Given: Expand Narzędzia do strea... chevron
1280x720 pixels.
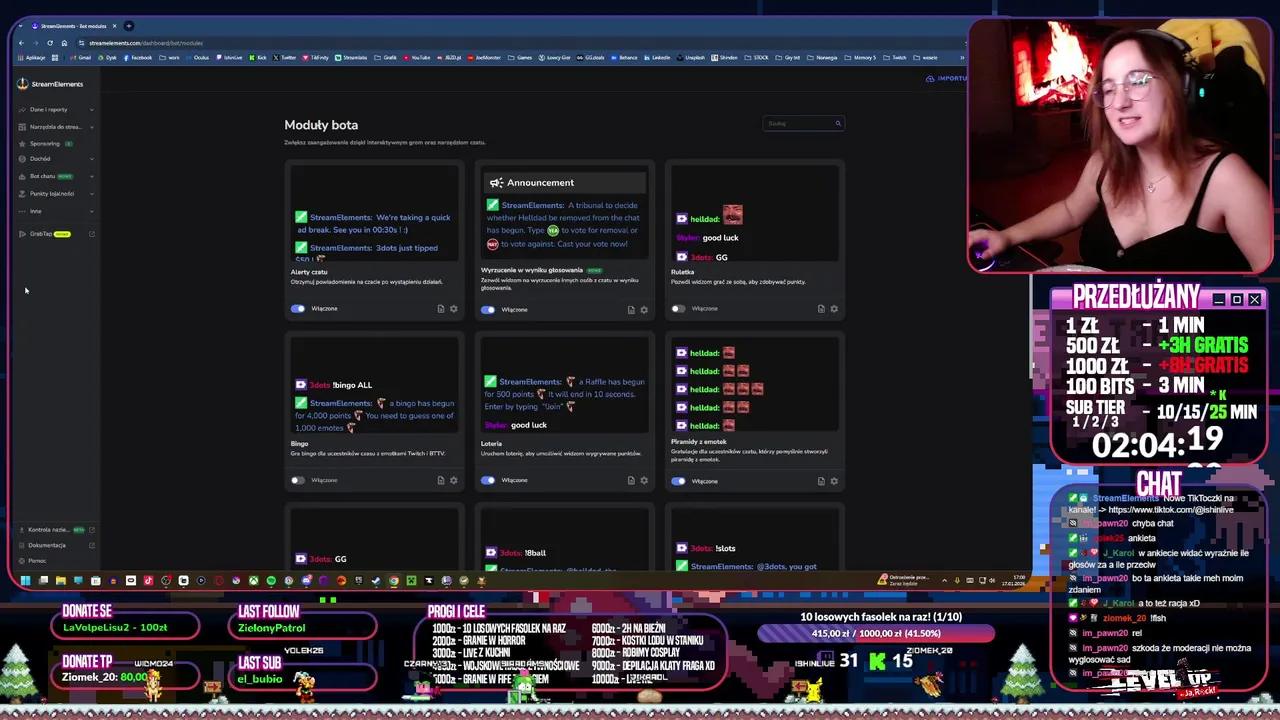Looking at the screenshot, I should click(92, 127).
